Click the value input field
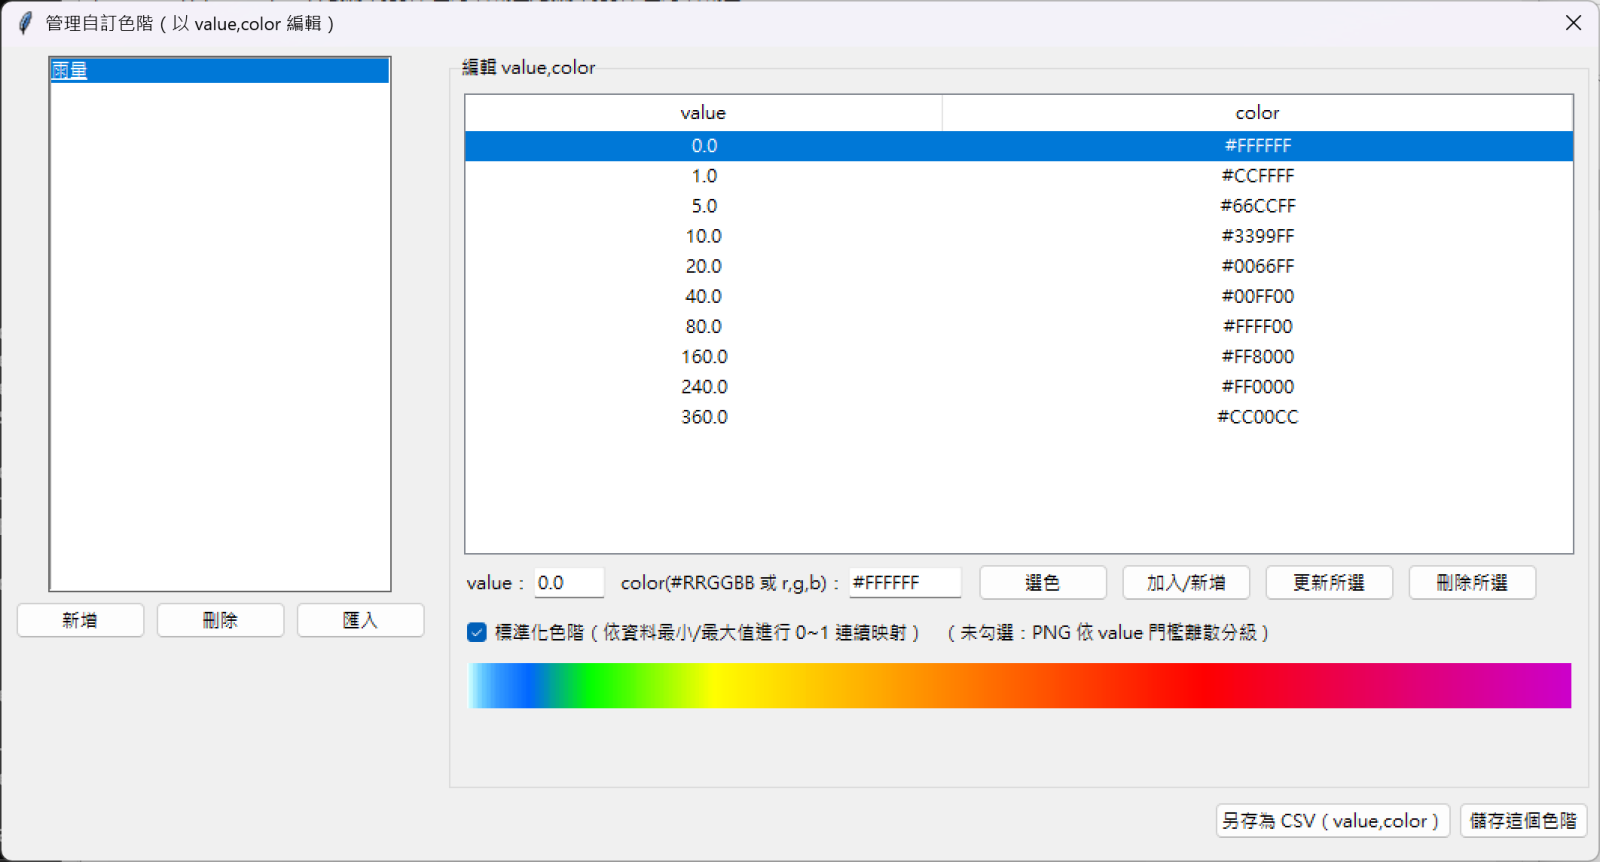The image size is (1600, 862). (568, 582)
